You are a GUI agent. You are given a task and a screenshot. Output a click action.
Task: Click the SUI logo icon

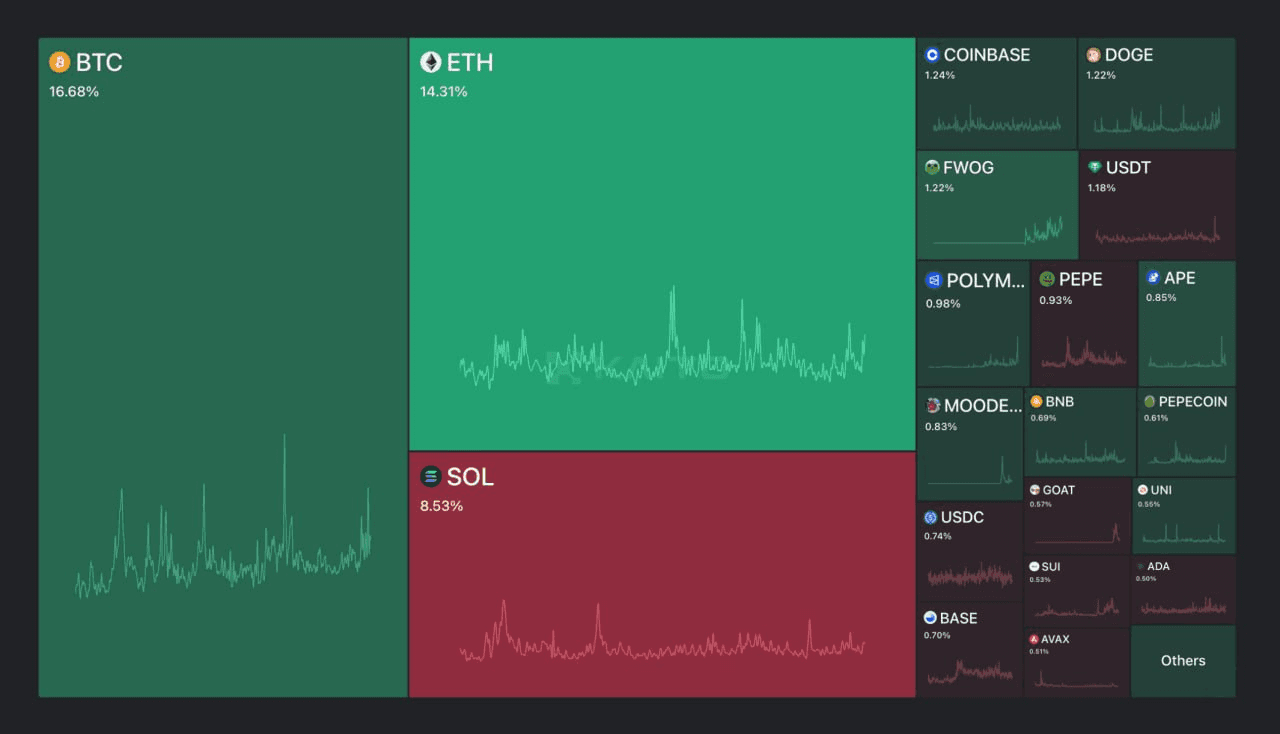click(x=1034, y=566)
